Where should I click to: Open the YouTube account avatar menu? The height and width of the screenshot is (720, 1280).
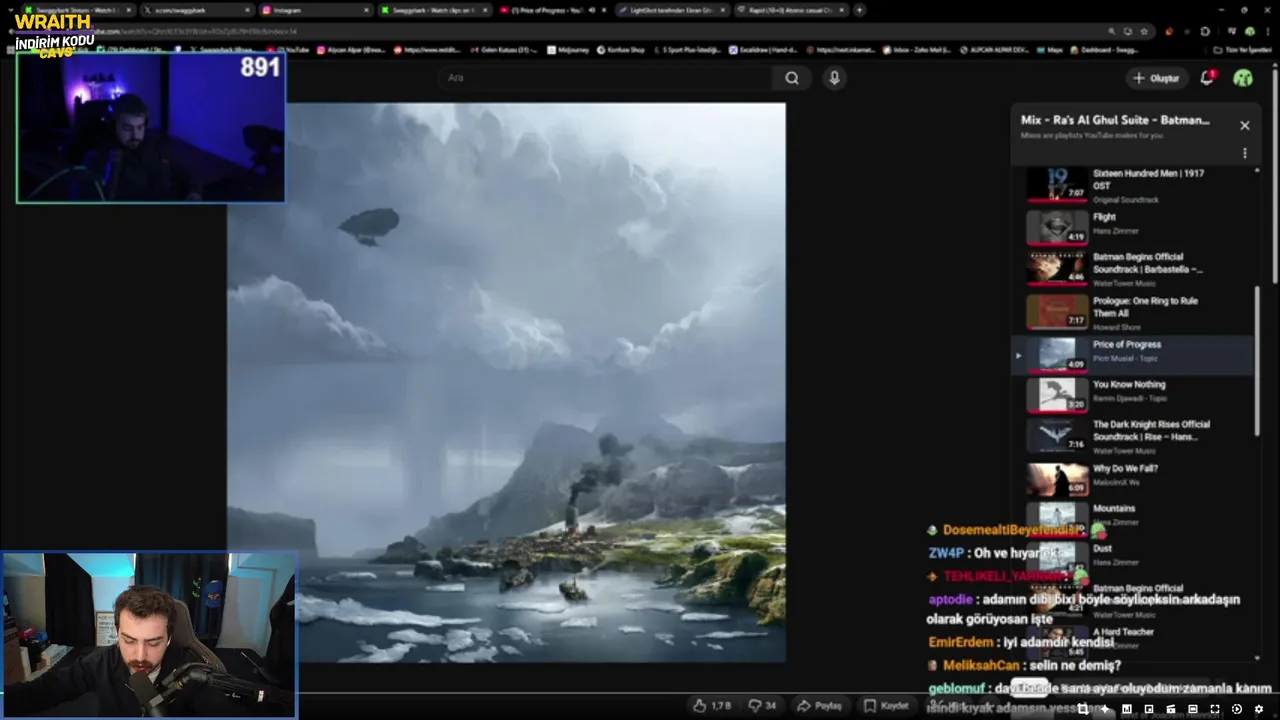coord(1243,78)
